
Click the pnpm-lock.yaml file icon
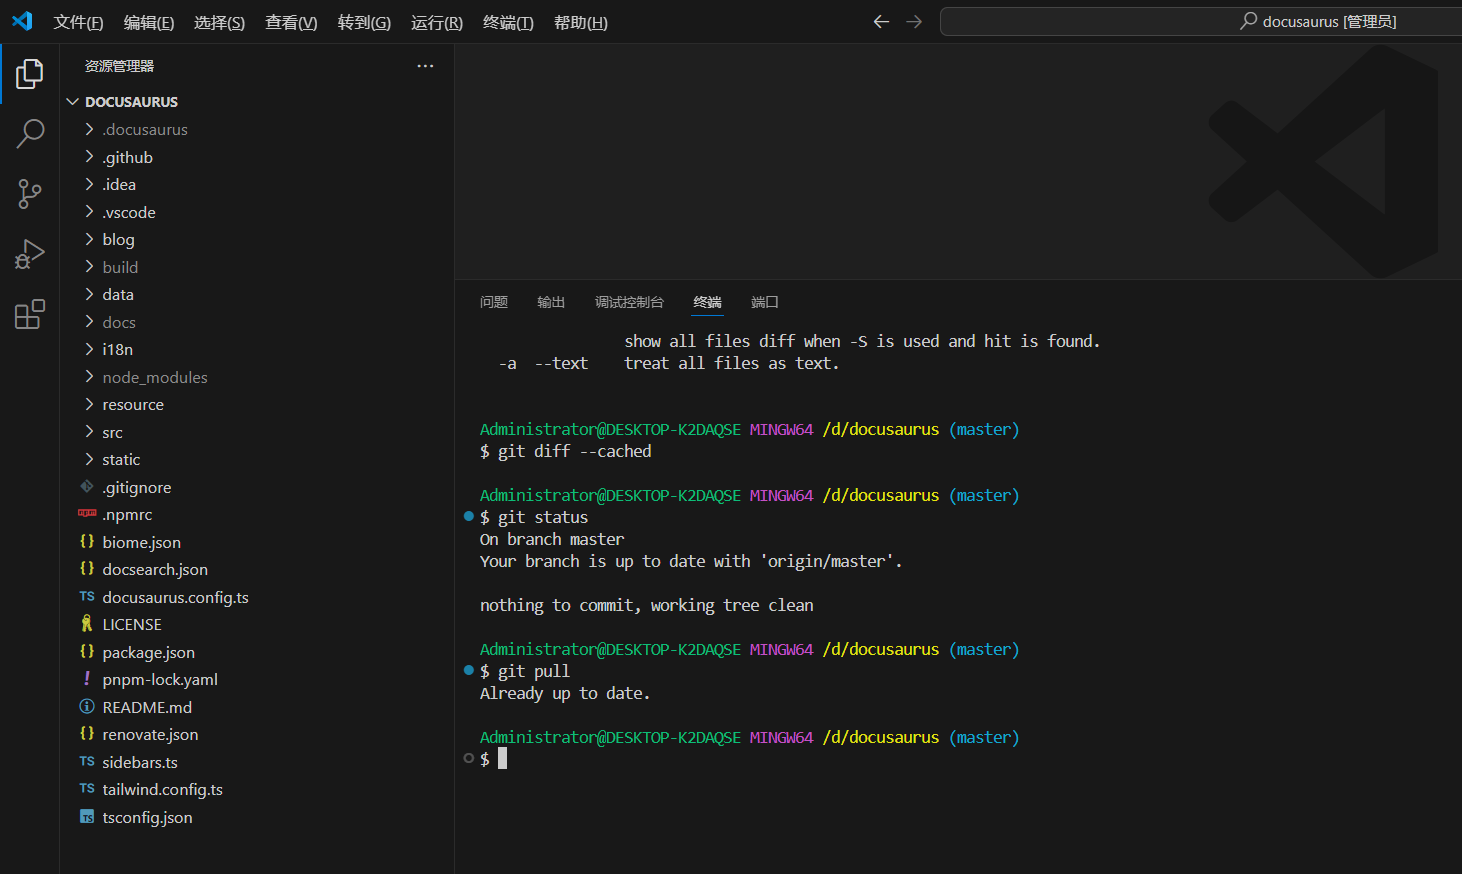pos(87,679)
